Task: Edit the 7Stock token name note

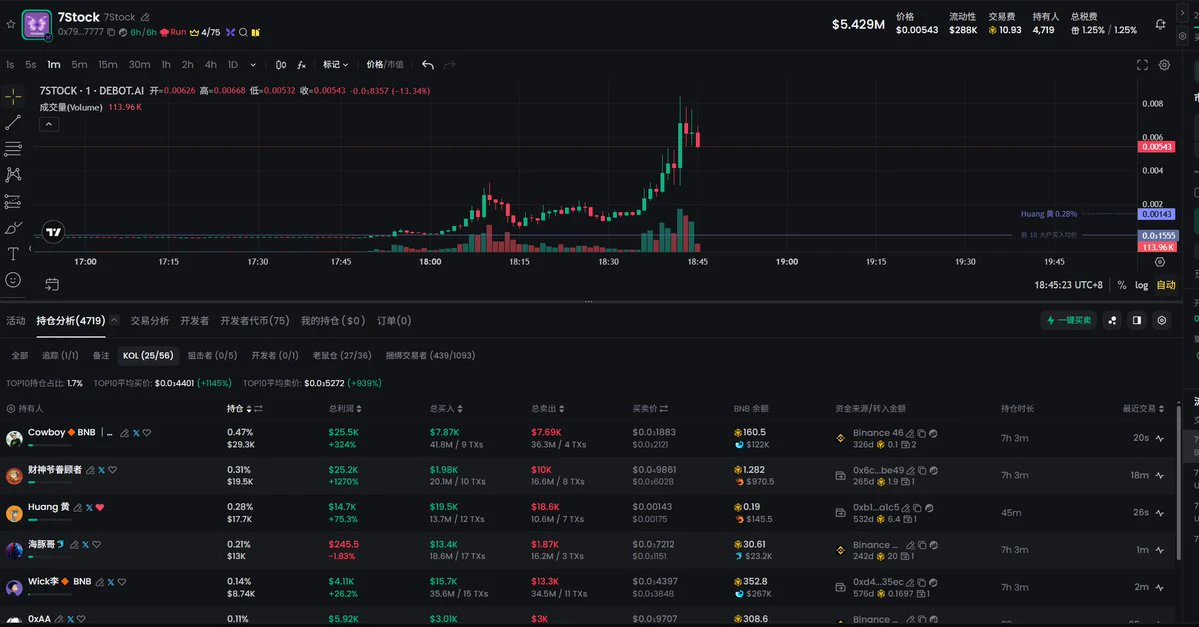Action: (x=145, y=17)
